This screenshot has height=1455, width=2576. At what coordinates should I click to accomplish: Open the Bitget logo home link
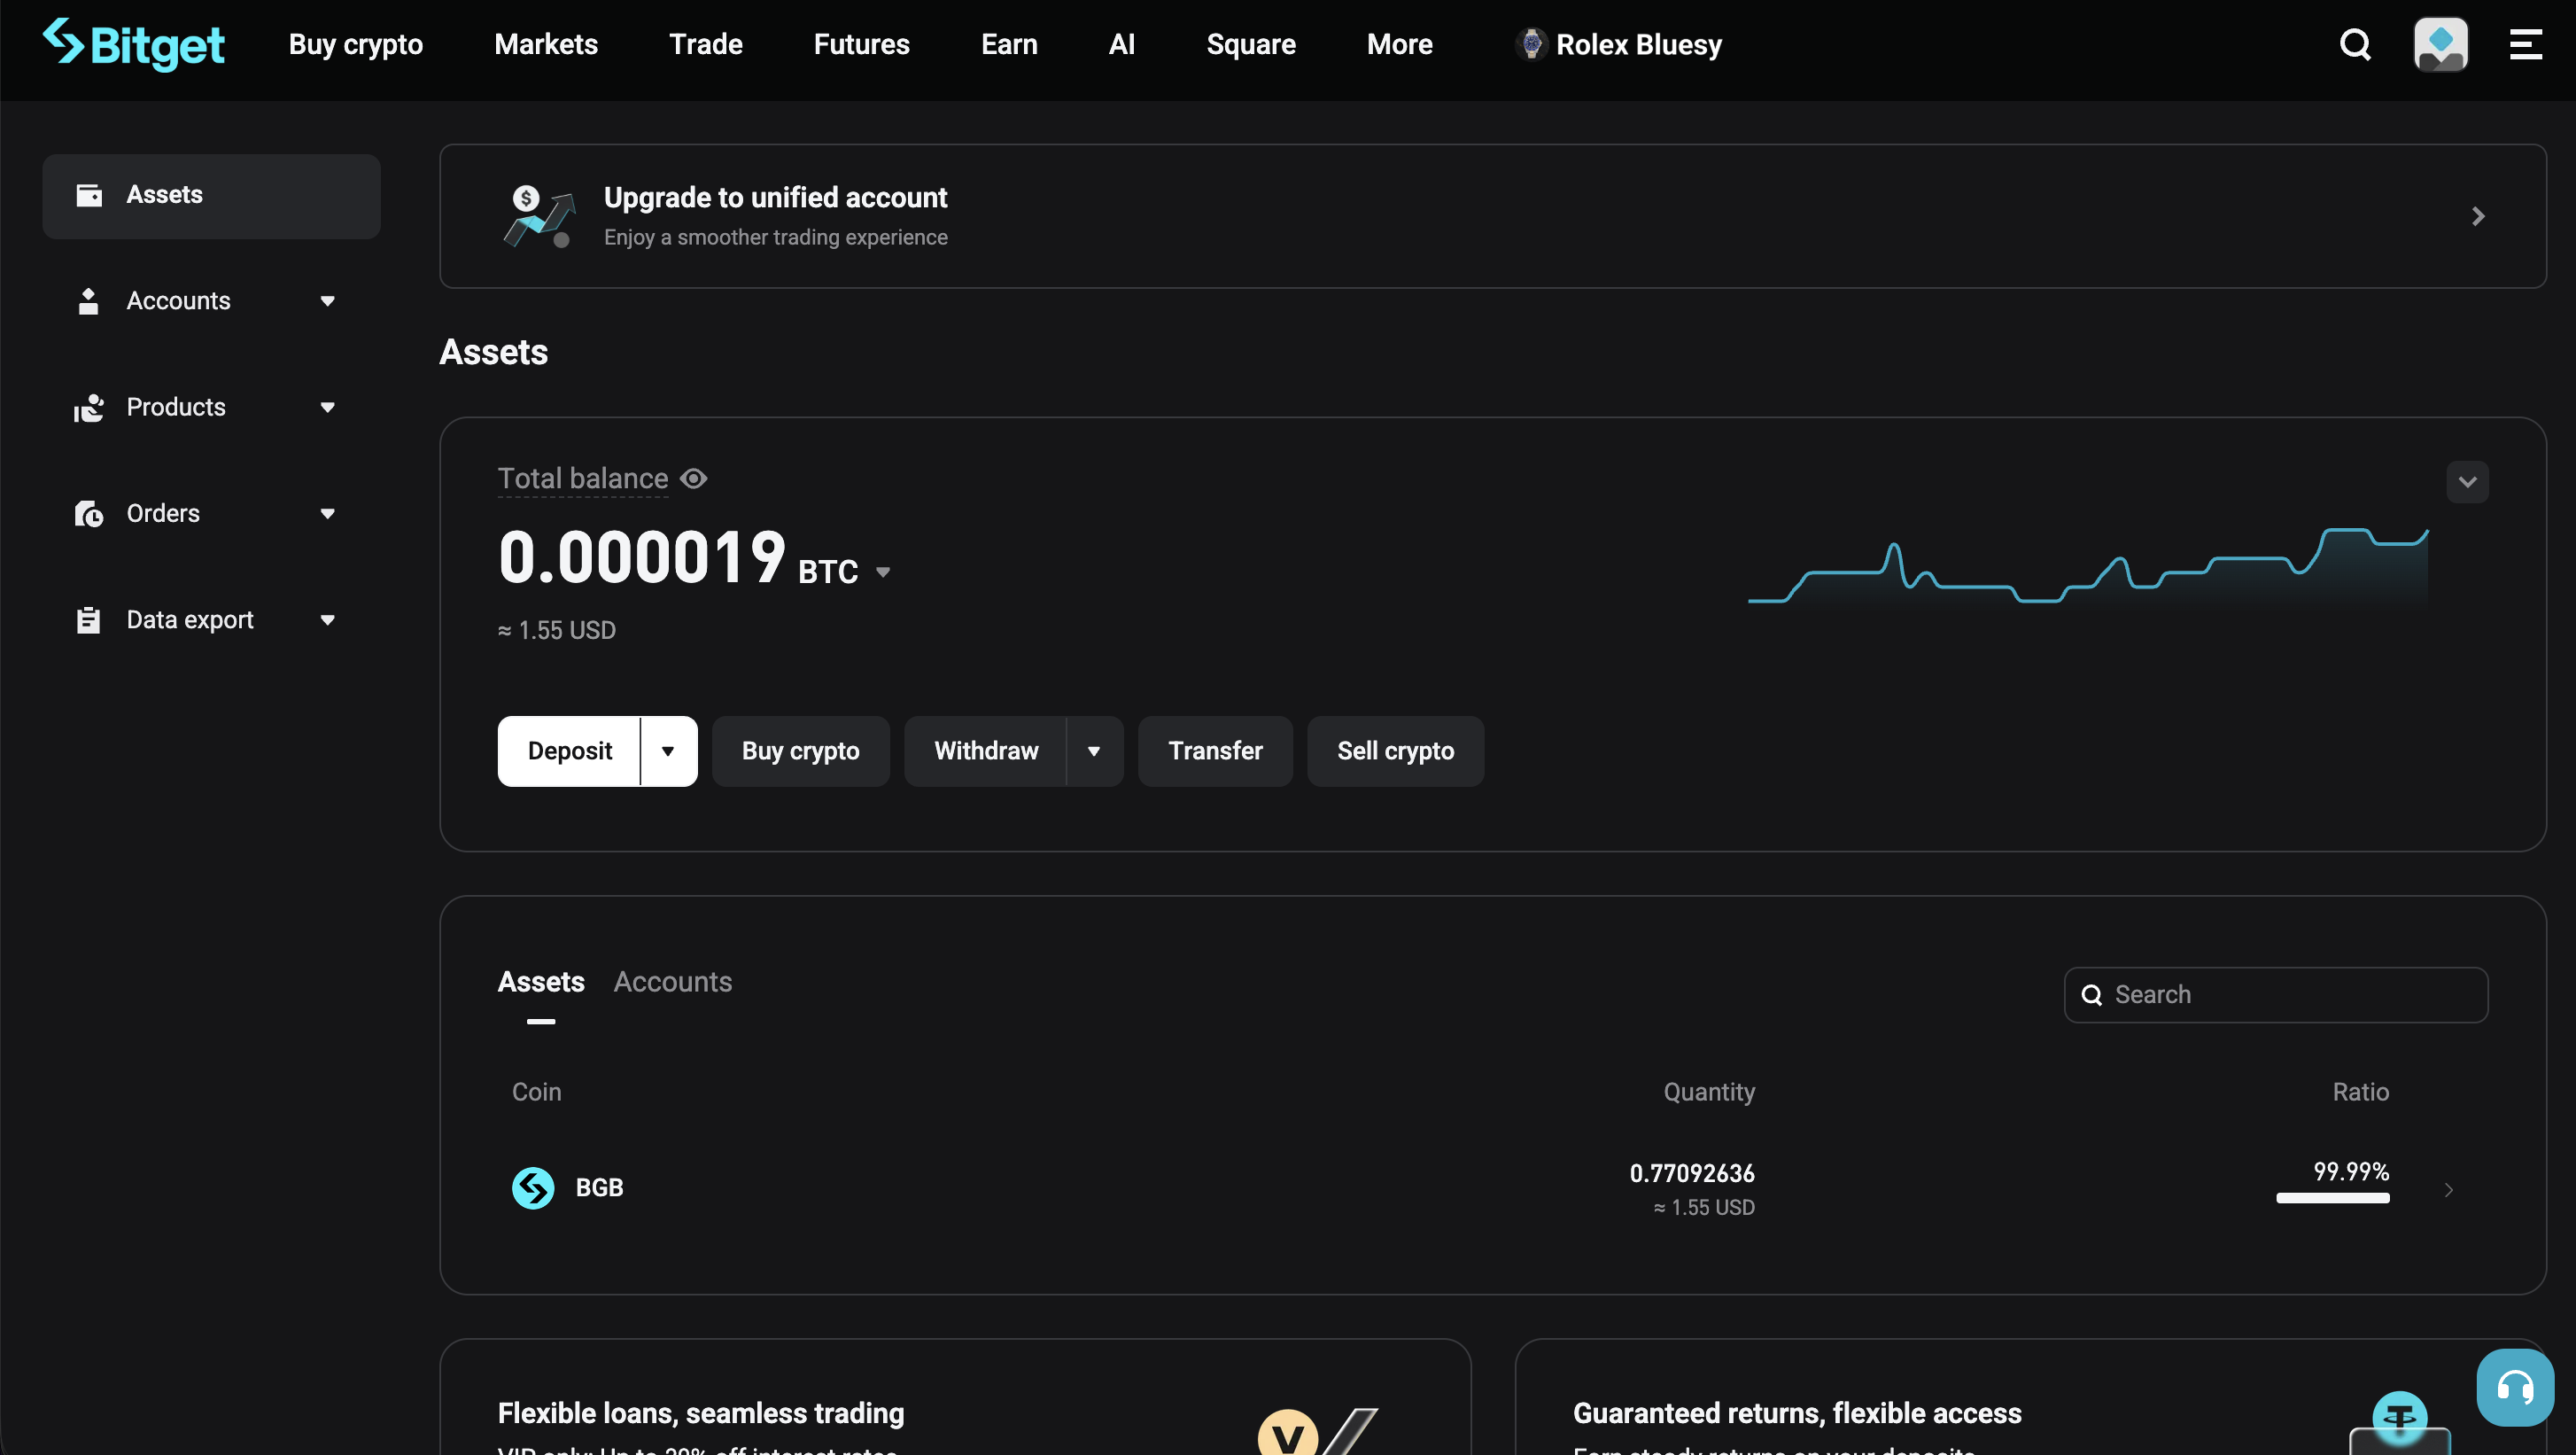coord(134,44)
